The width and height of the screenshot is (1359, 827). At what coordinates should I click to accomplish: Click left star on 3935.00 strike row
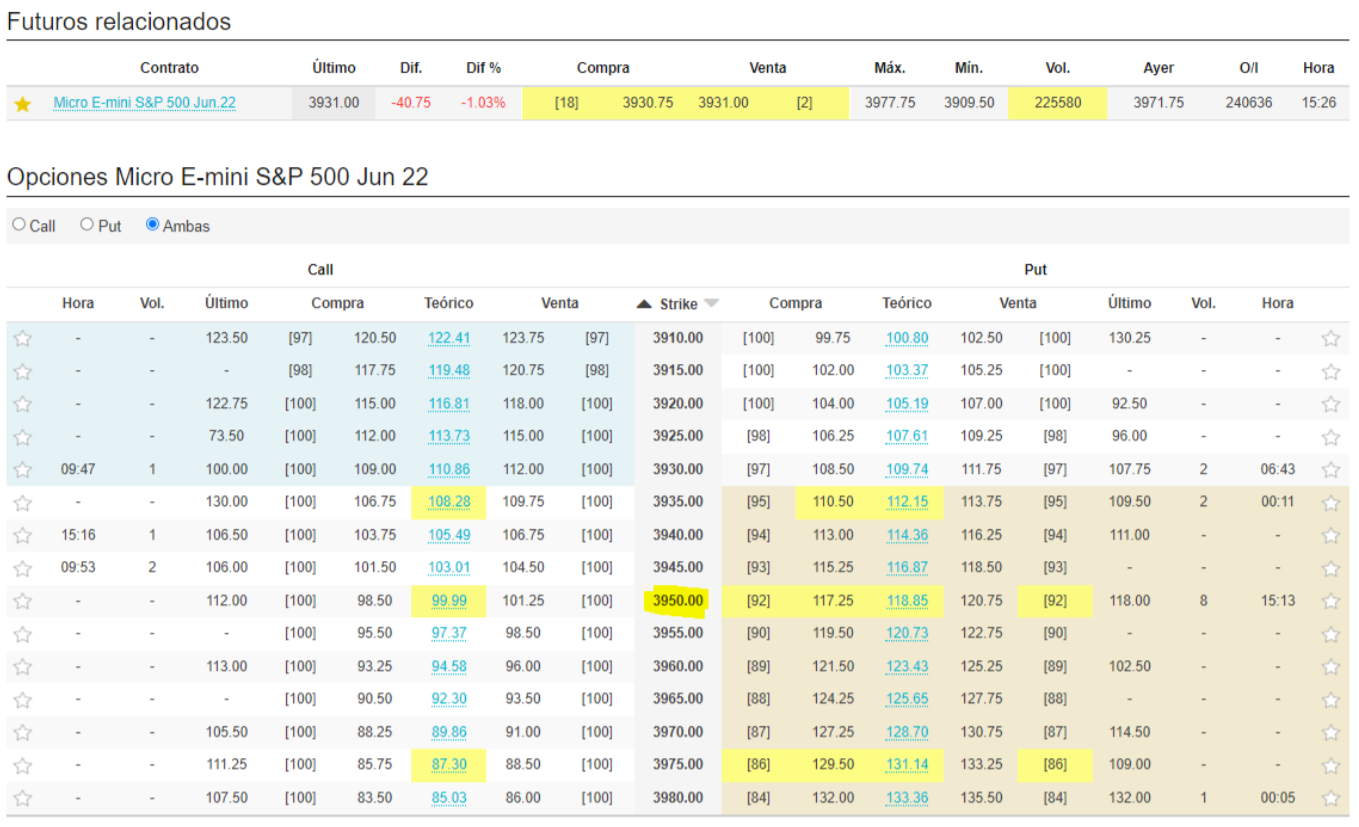pyautogui.click(x=23, y=502)
